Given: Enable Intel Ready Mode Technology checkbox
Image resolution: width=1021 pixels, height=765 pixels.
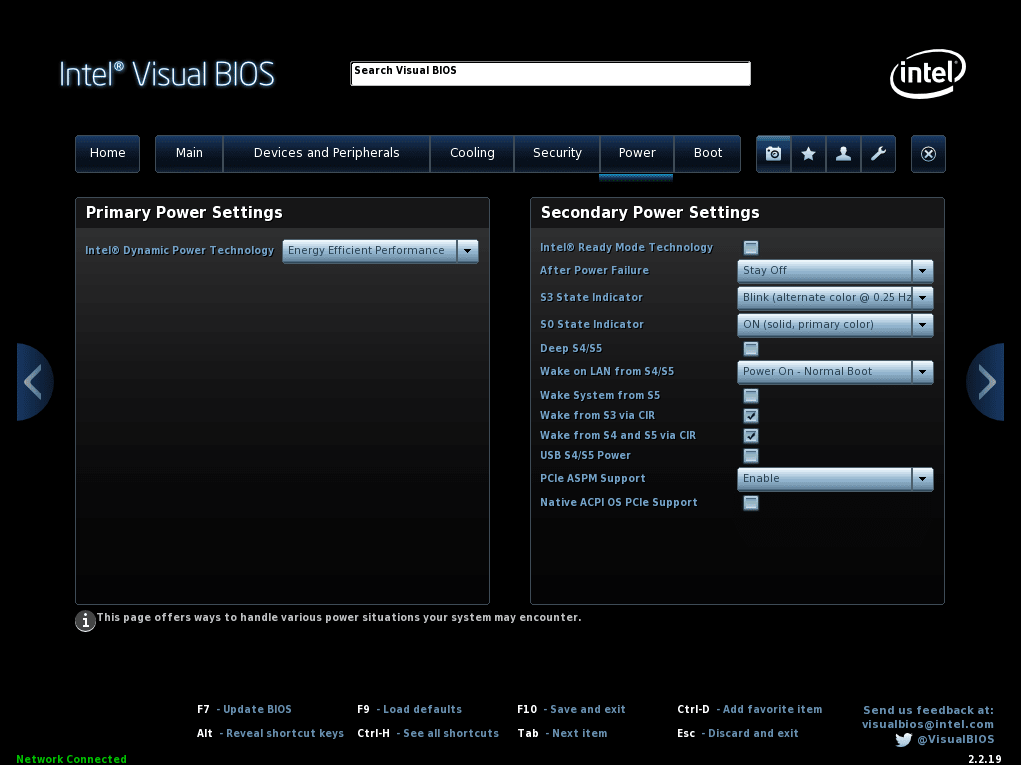Looking at the screenshot, I should [x=751, y=248].
